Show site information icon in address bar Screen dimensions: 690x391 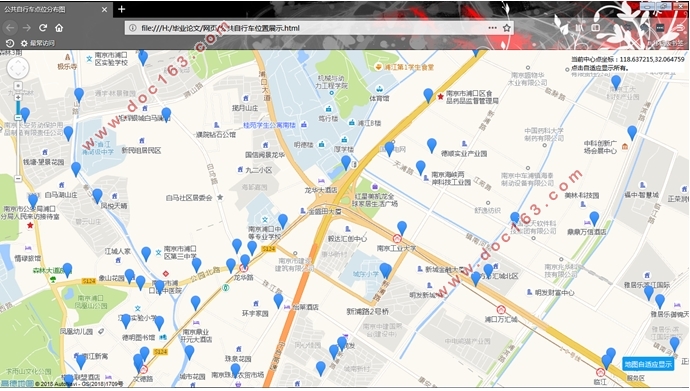tap(132, 28)
